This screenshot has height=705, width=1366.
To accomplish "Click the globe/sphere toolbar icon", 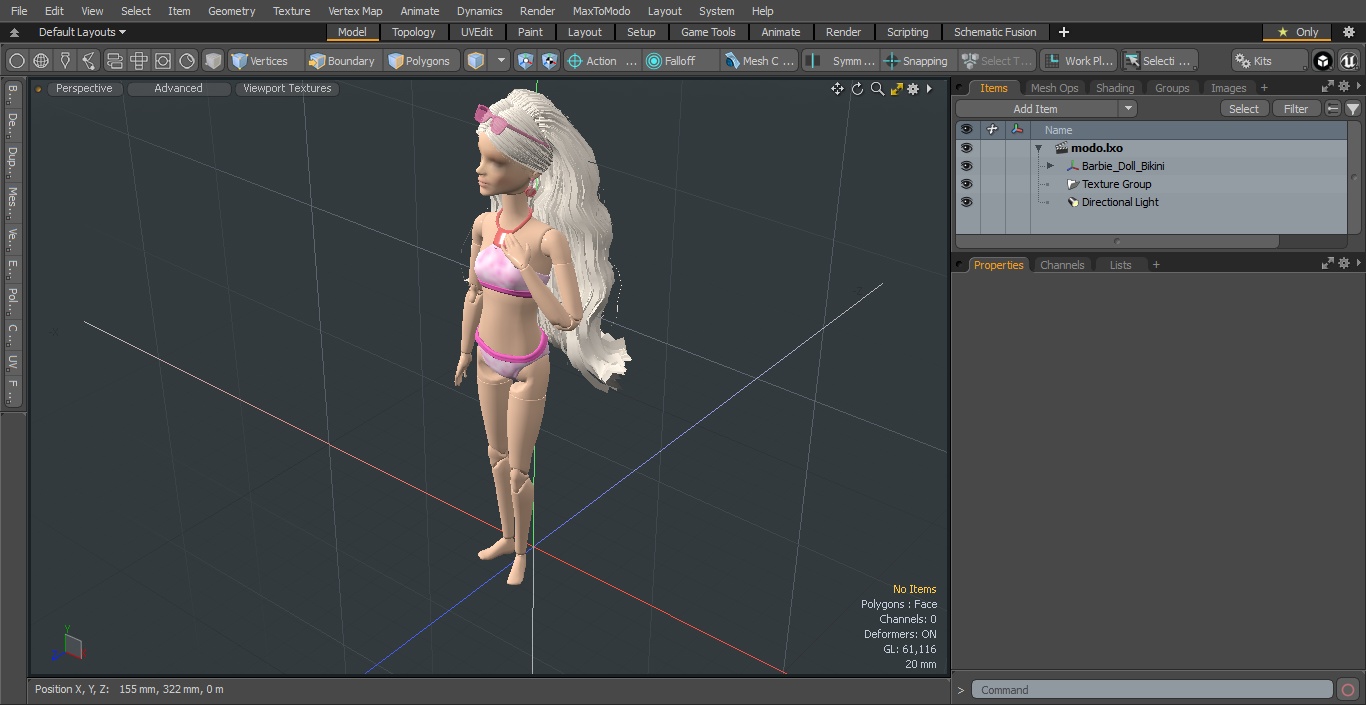I will 41,61.
